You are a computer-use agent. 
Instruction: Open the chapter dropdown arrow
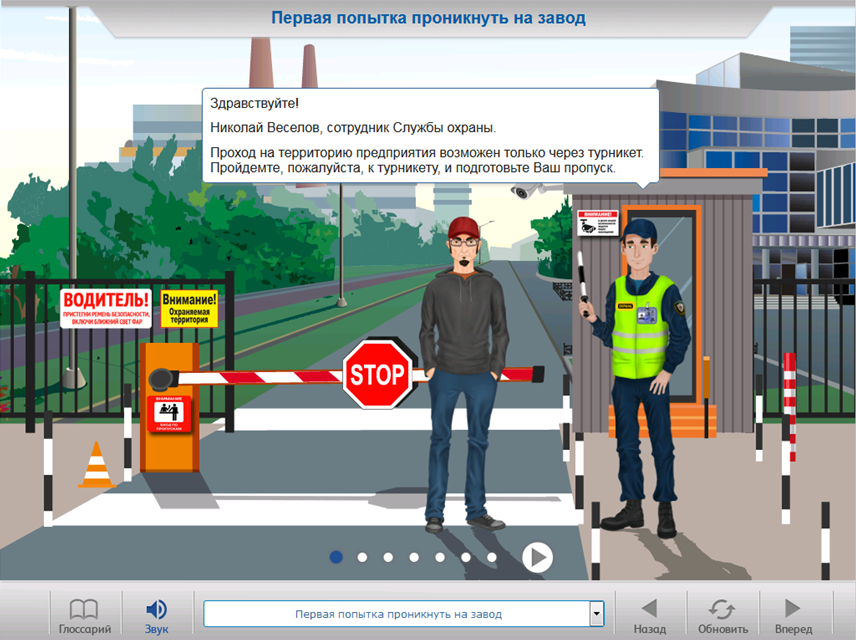click(x=597, y=614)
